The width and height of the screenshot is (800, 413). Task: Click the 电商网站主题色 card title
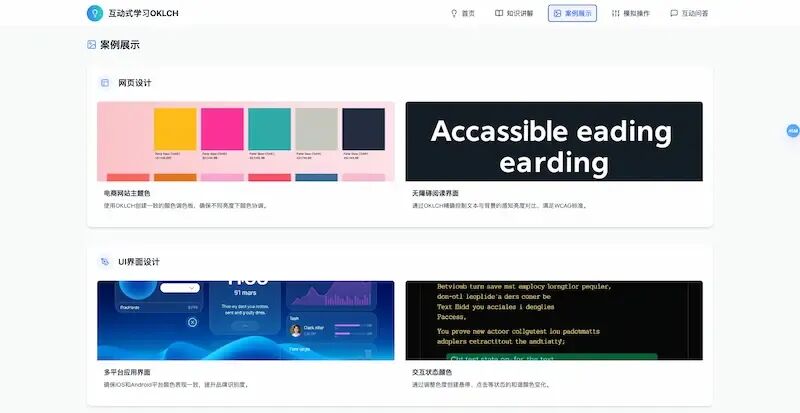[127, 193]
